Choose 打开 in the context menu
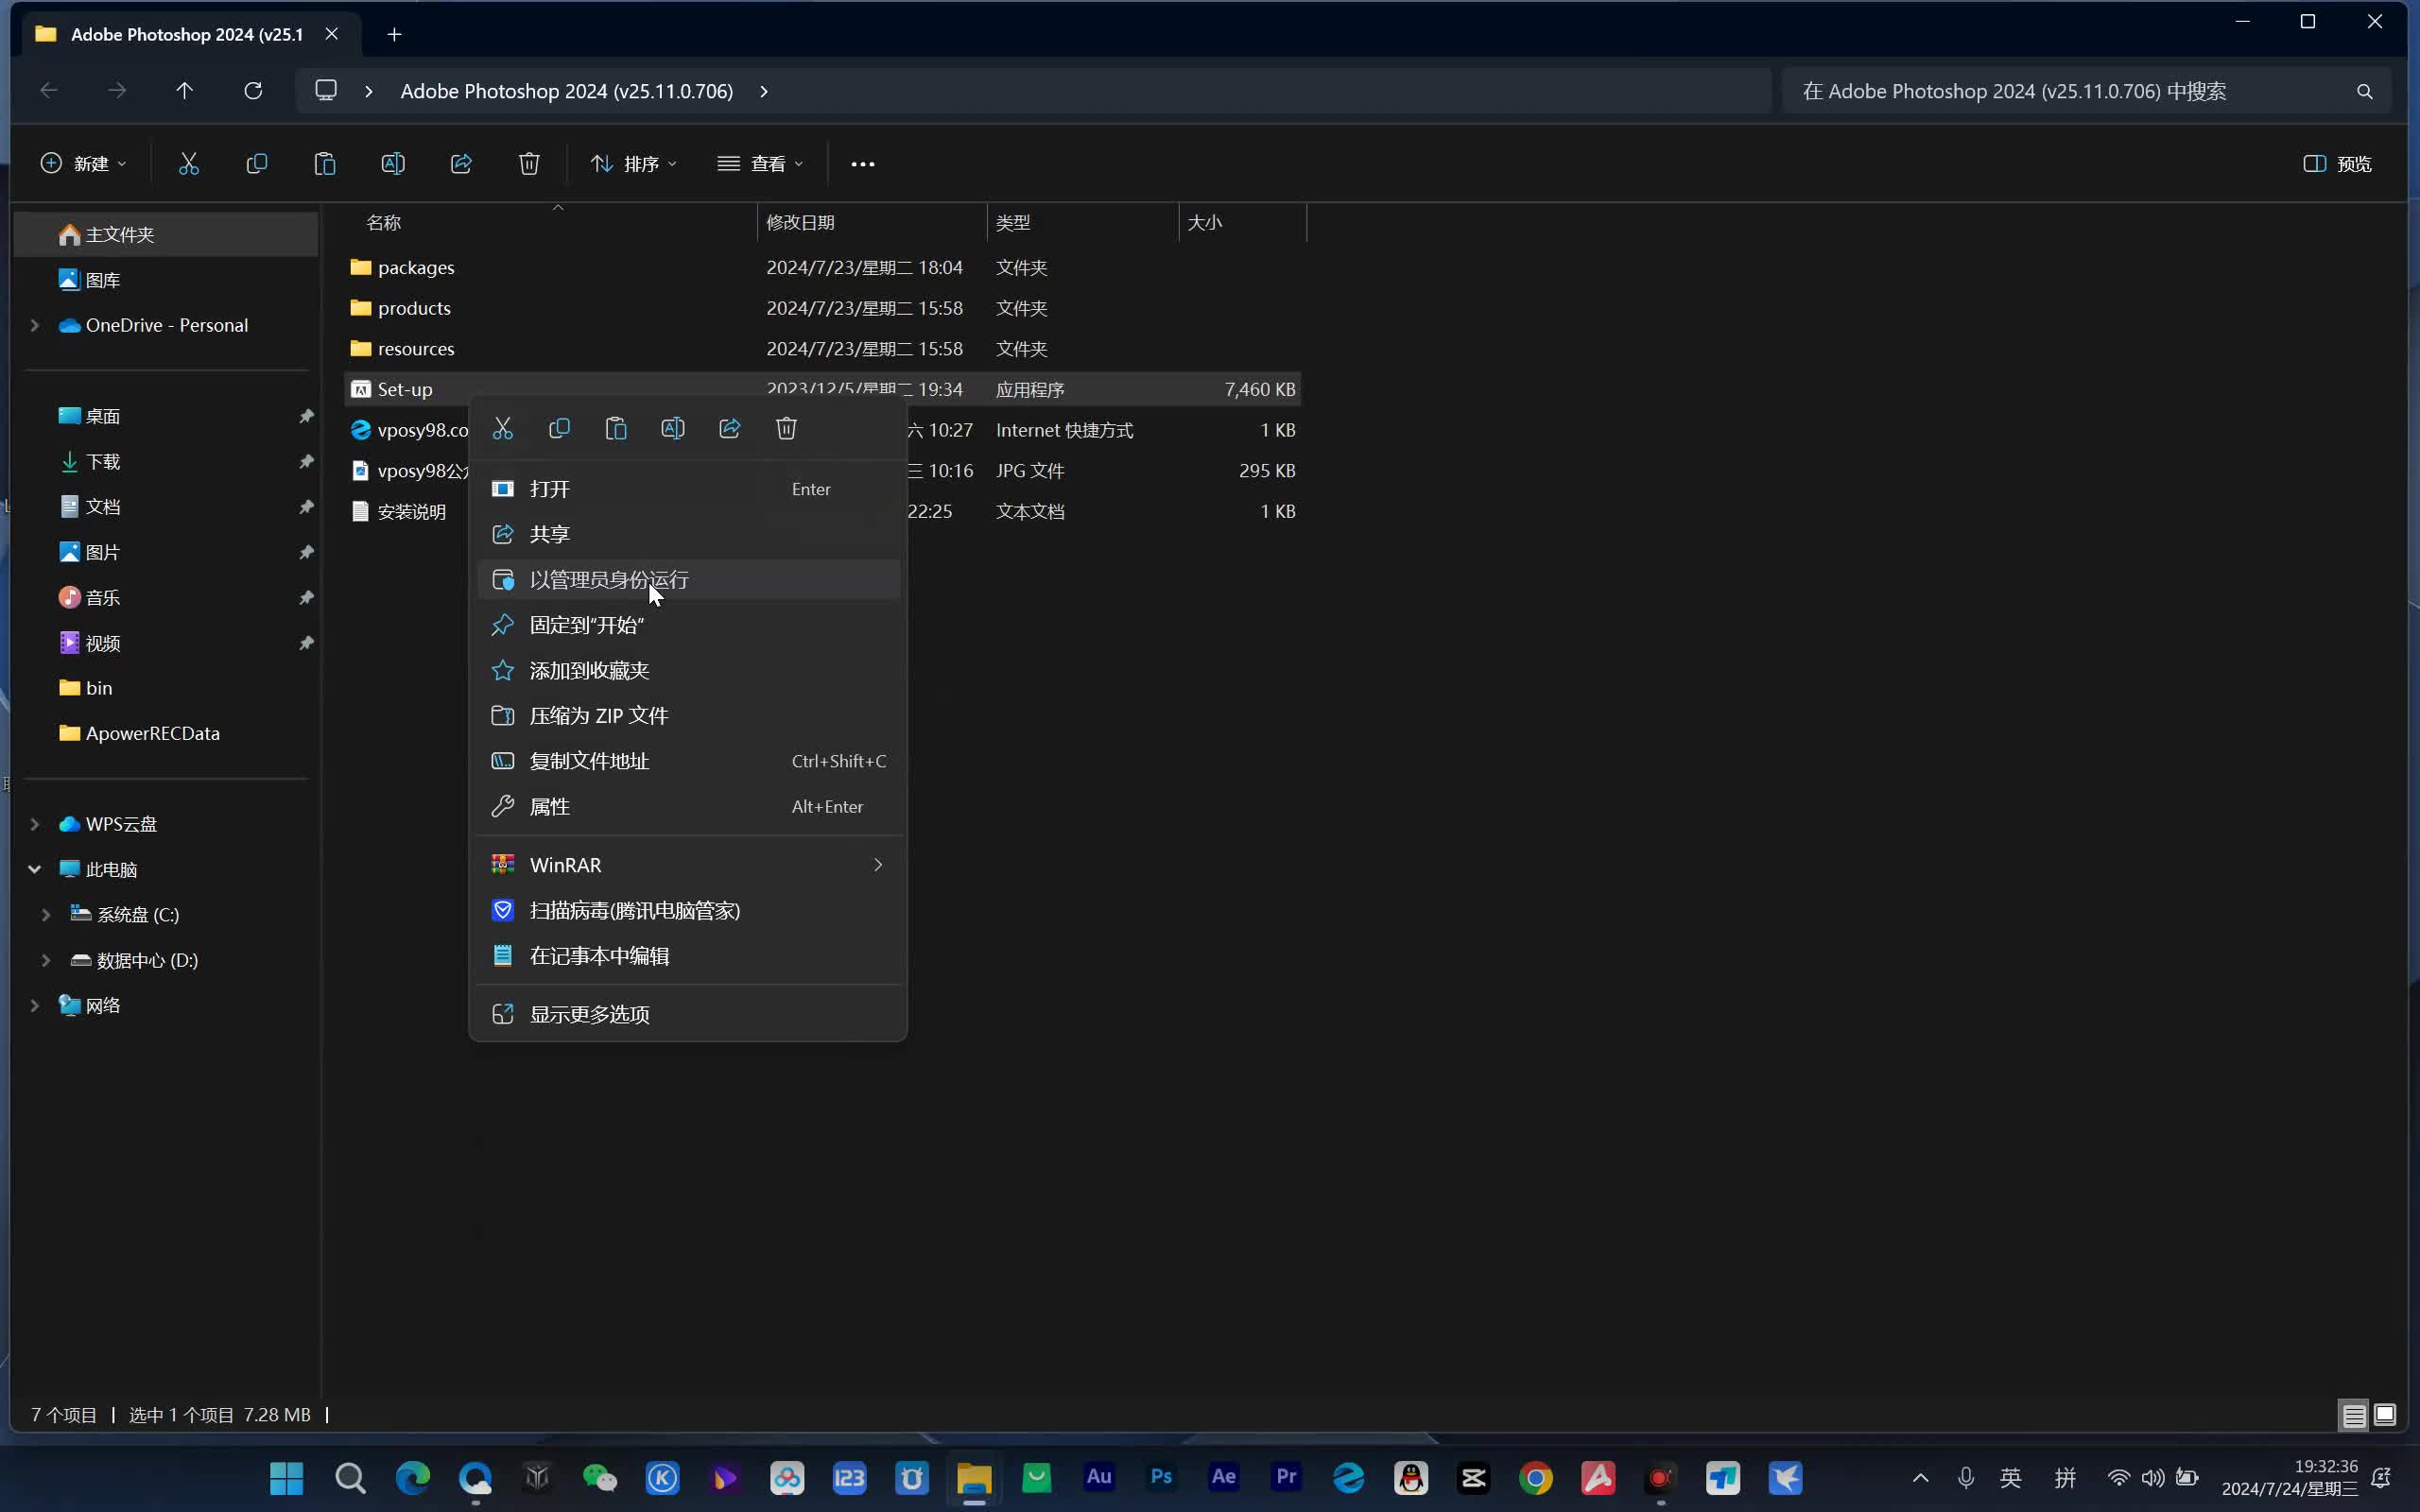 coord(688,489)
